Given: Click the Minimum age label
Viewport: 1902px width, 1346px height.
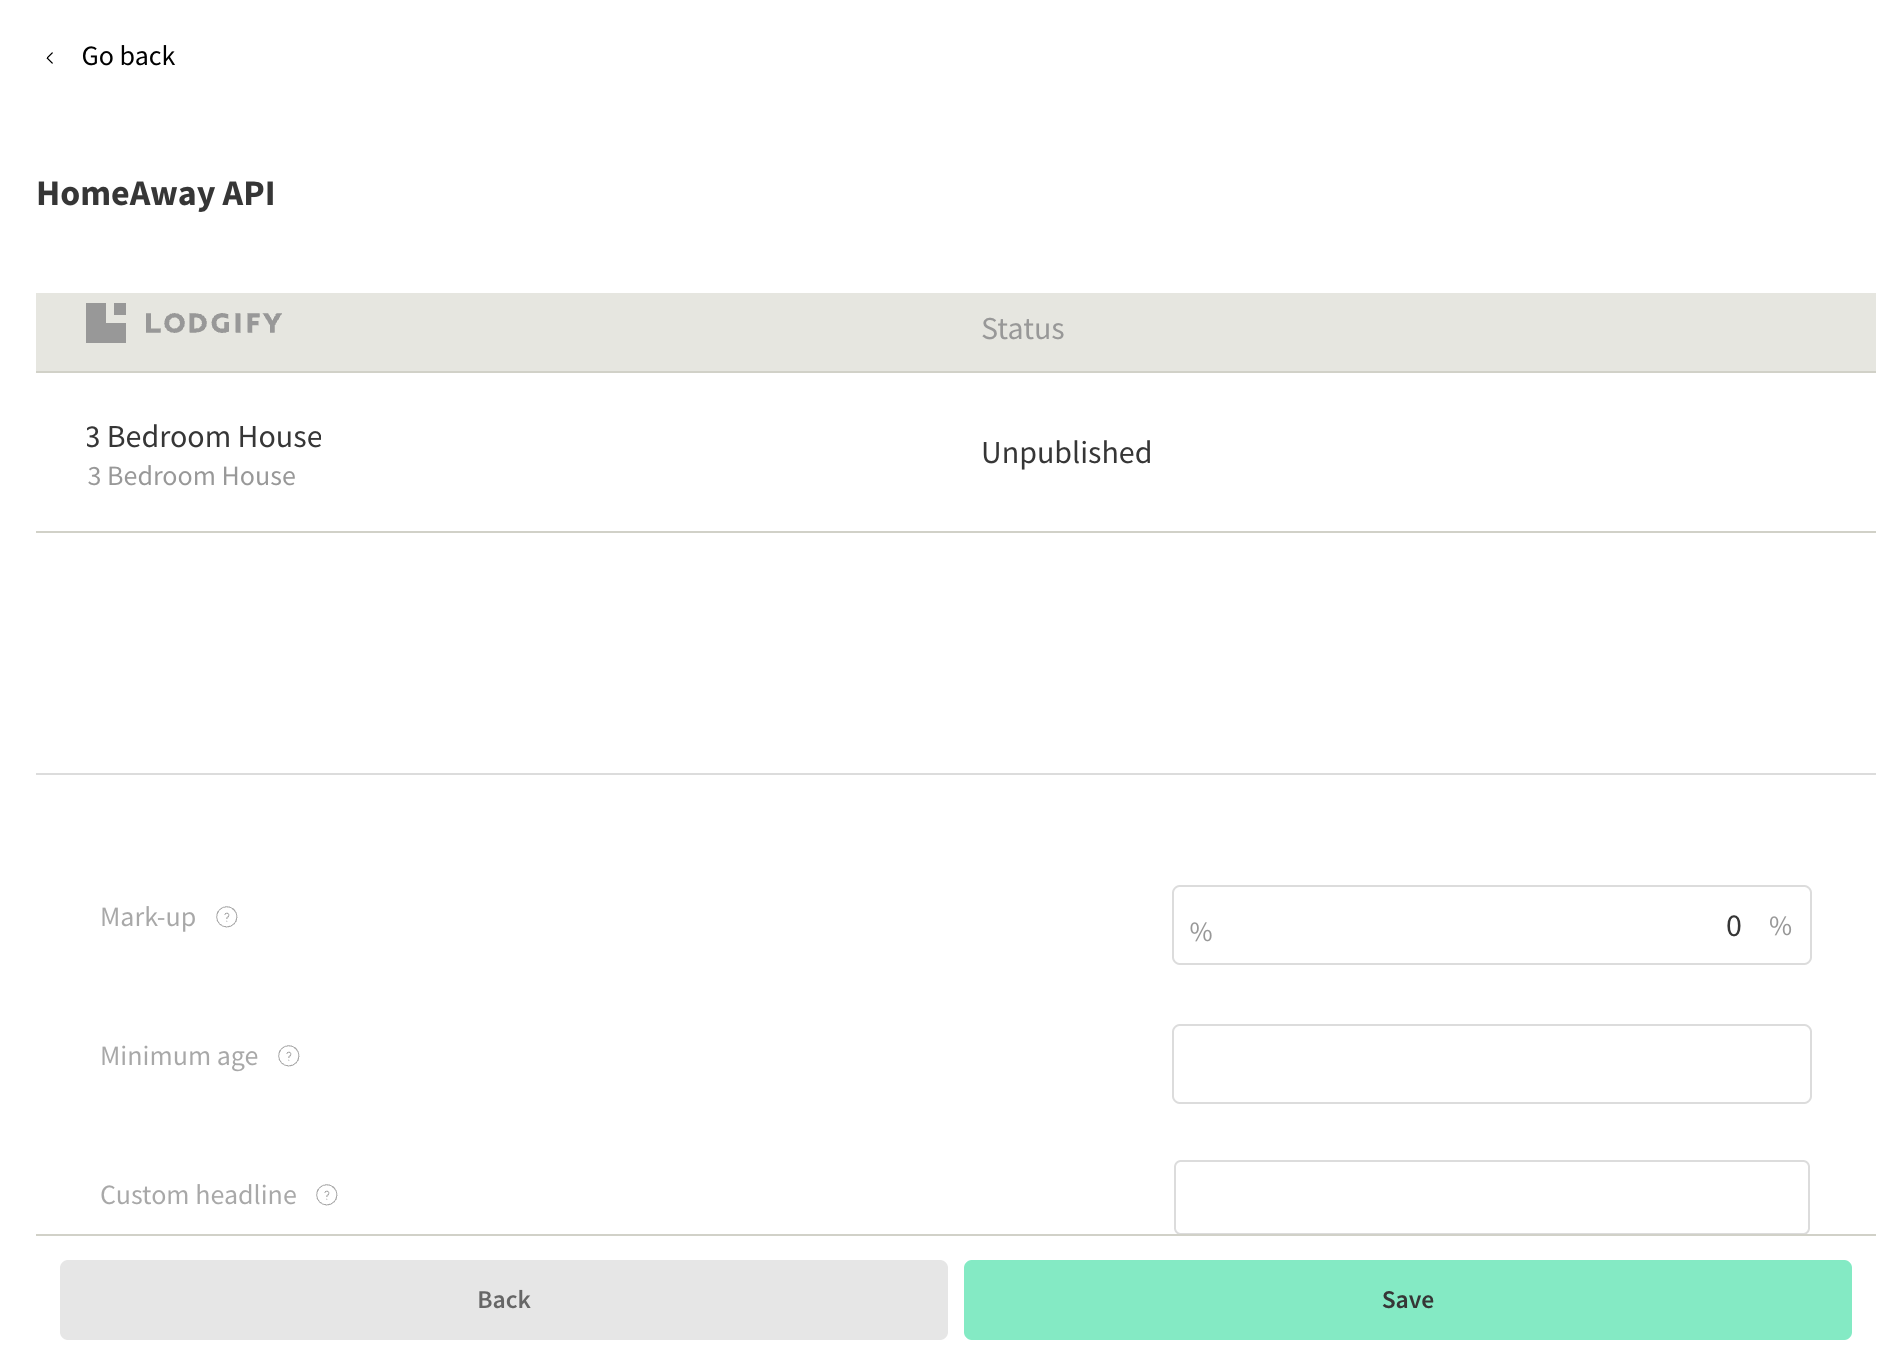Looking at the screenshot, I should pos(179,1056).
